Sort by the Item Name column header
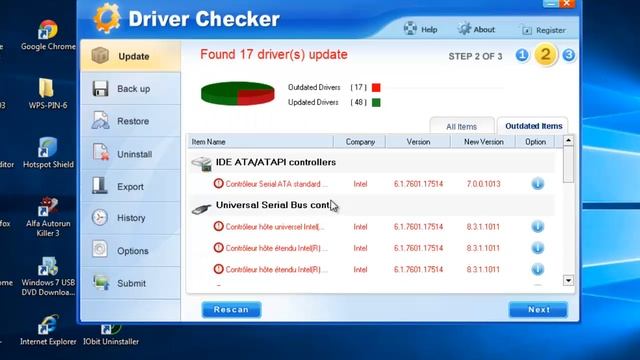The height and width of the screenshot is (360, 640). coord(260,142)
